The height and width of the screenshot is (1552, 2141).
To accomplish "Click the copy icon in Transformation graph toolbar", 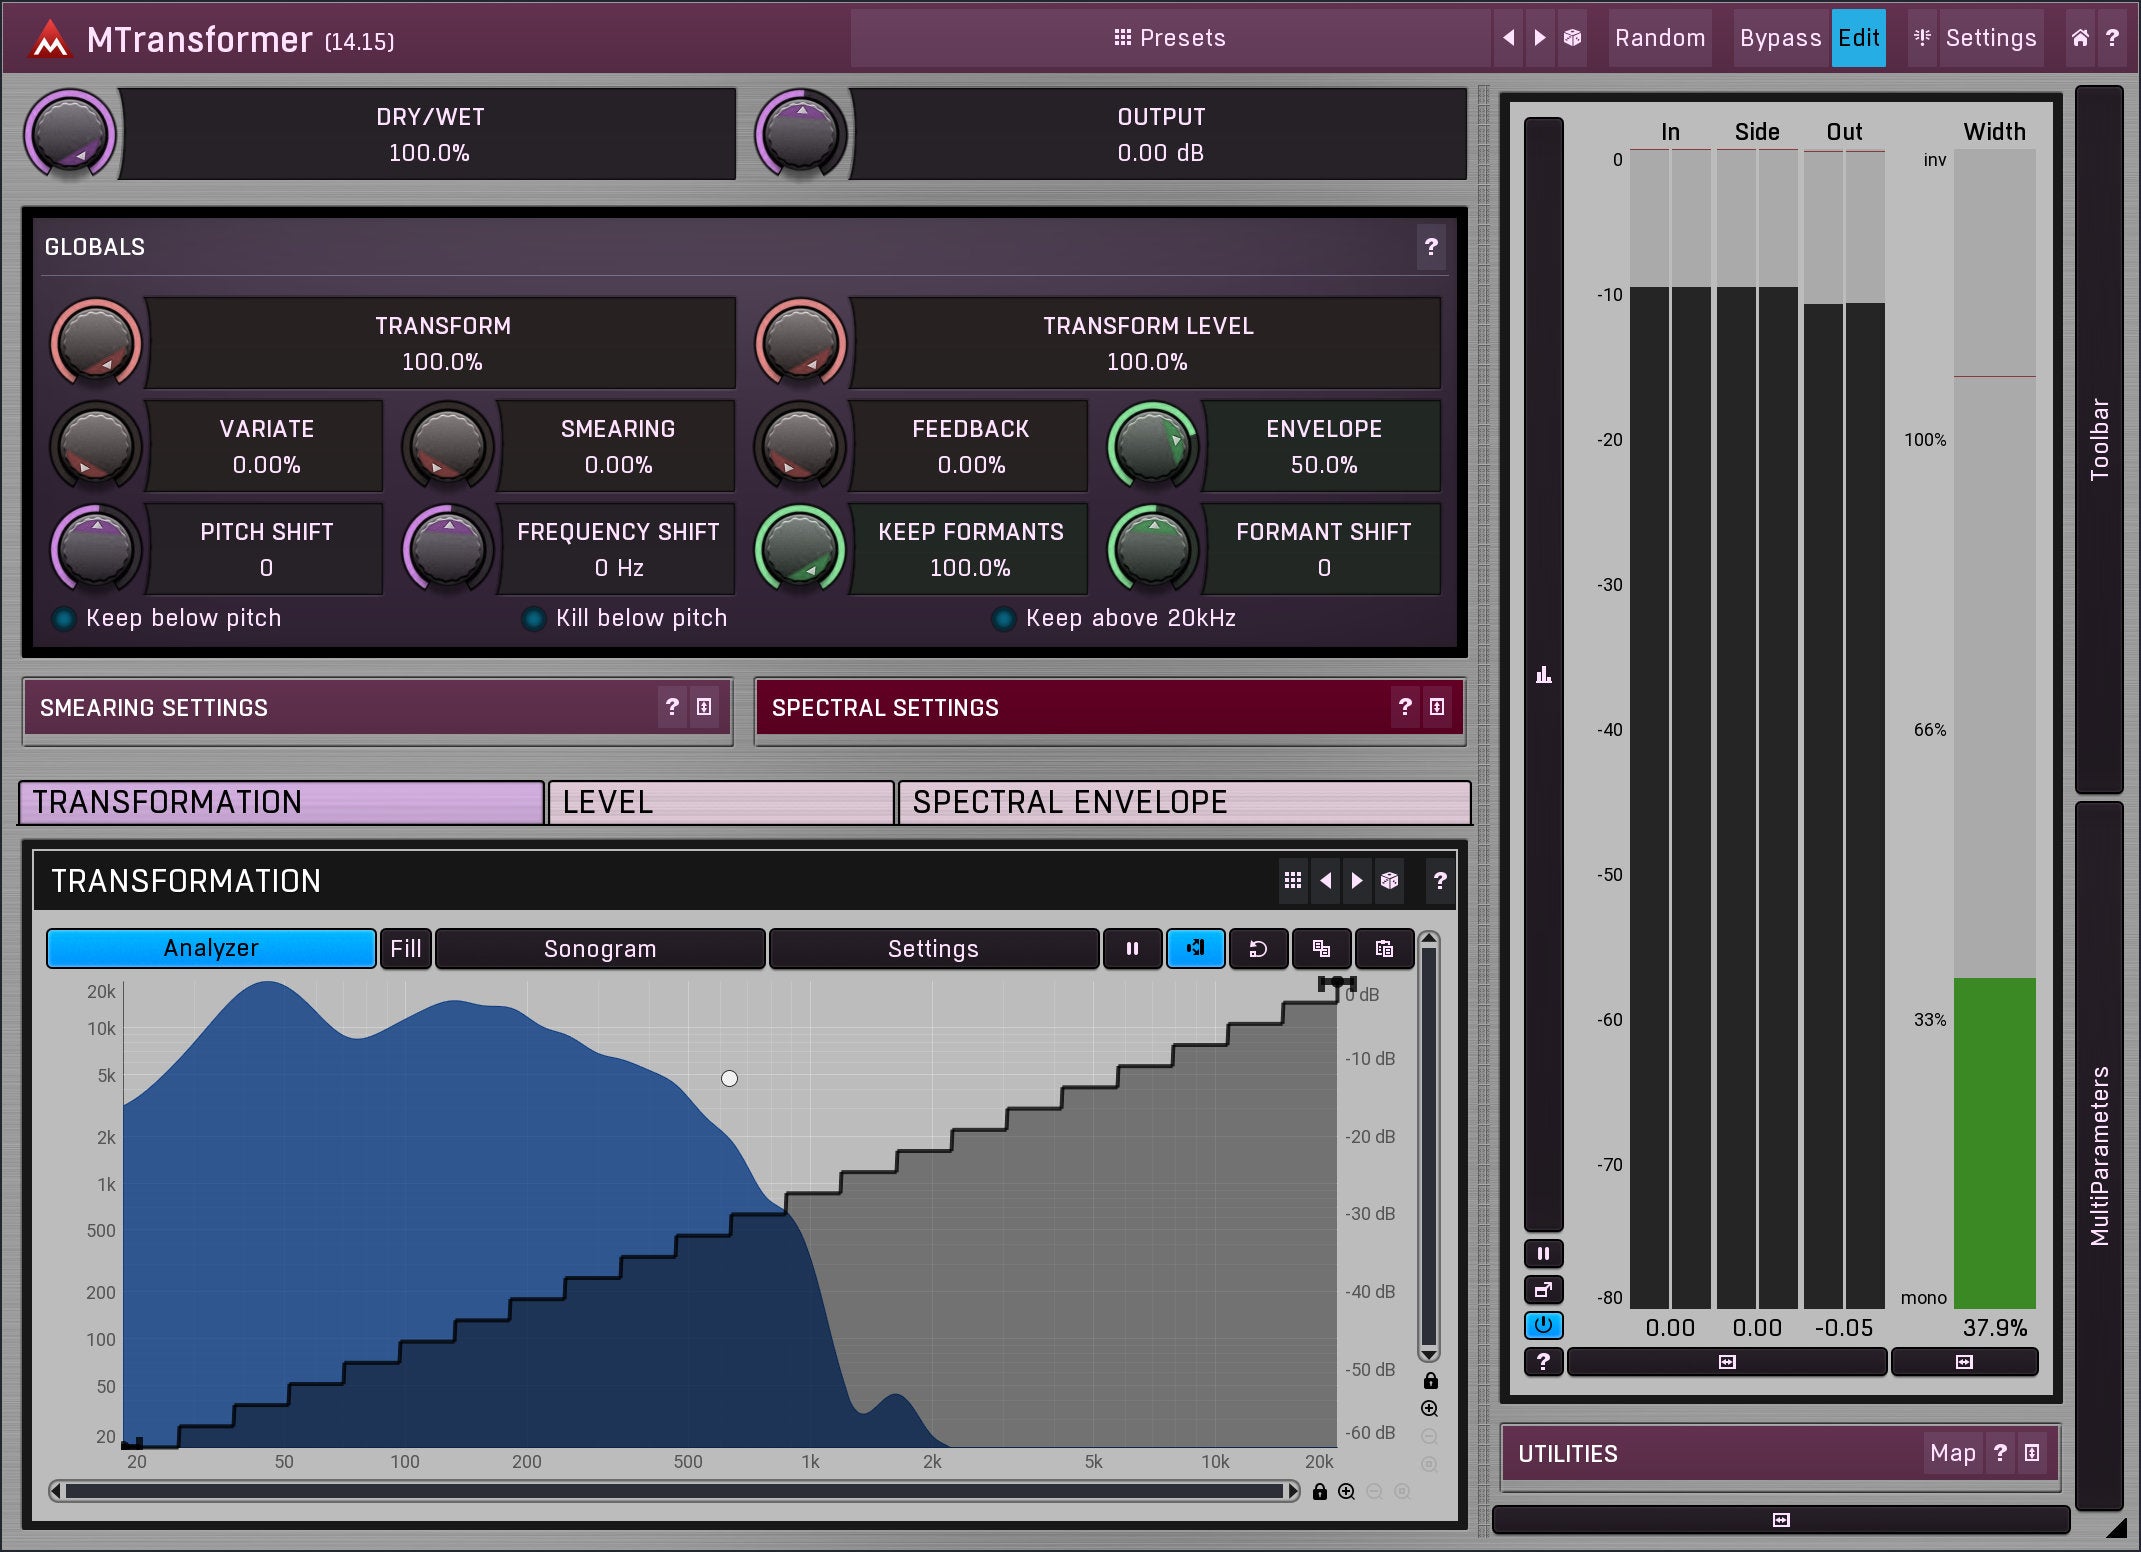I will pos(1321,948).
